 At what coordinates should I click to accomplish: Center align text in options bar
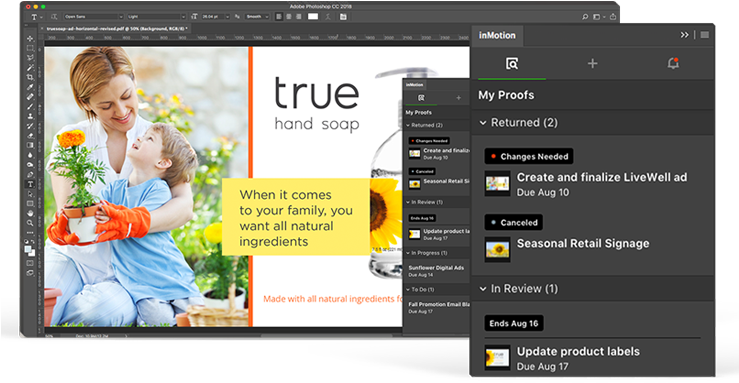(288, 16)
